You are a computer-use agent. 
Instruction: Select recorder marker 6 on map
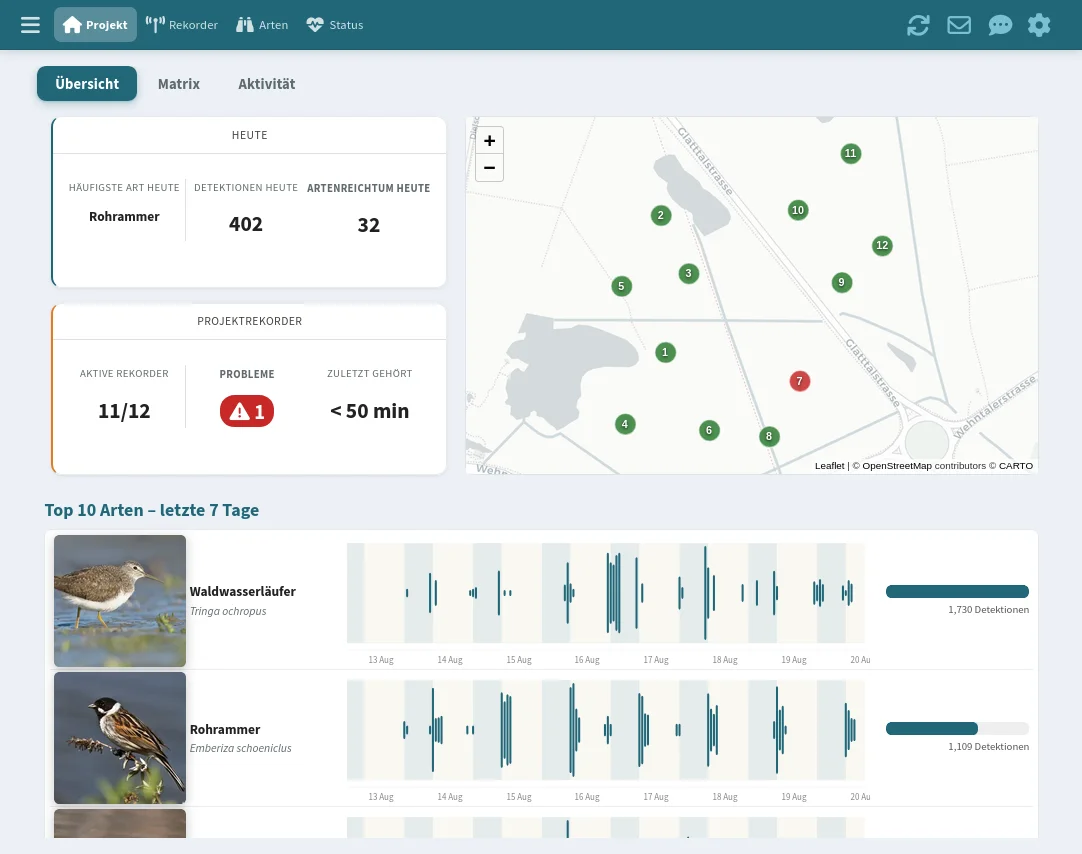tap(709, 430)
